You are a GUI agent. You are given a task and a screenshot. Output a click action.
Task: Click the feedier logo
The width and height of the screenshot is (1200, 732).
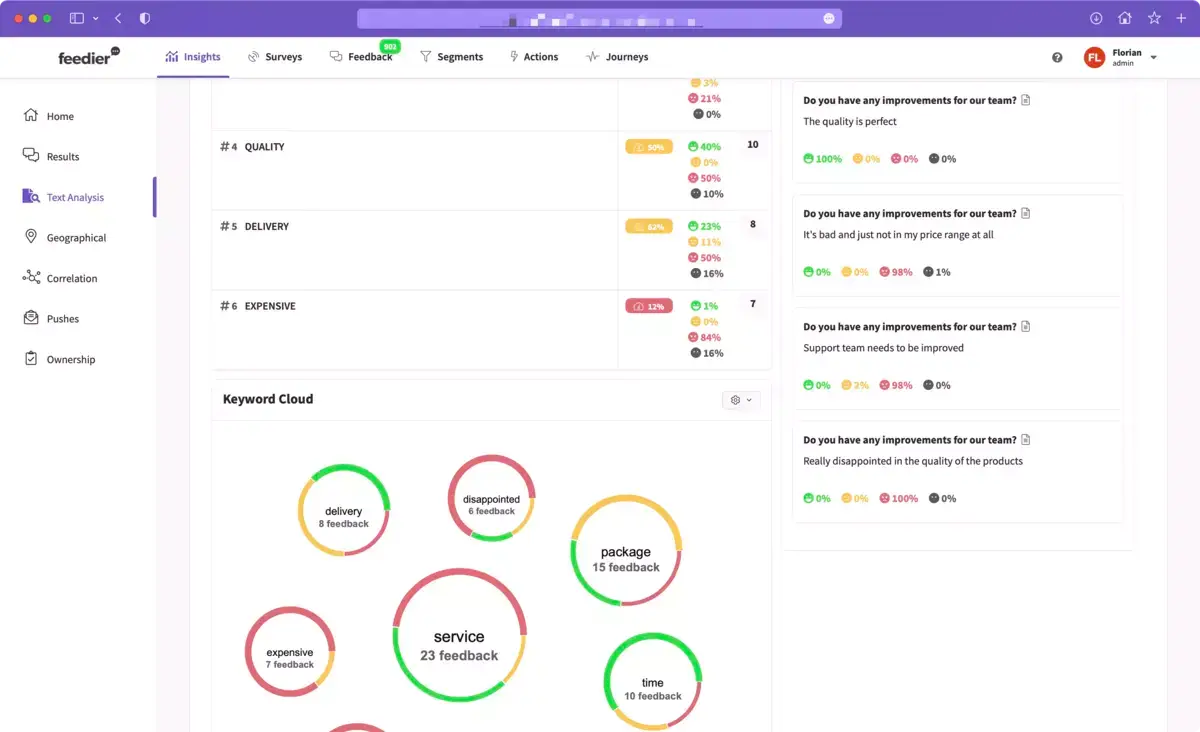[x=88, y=57]
